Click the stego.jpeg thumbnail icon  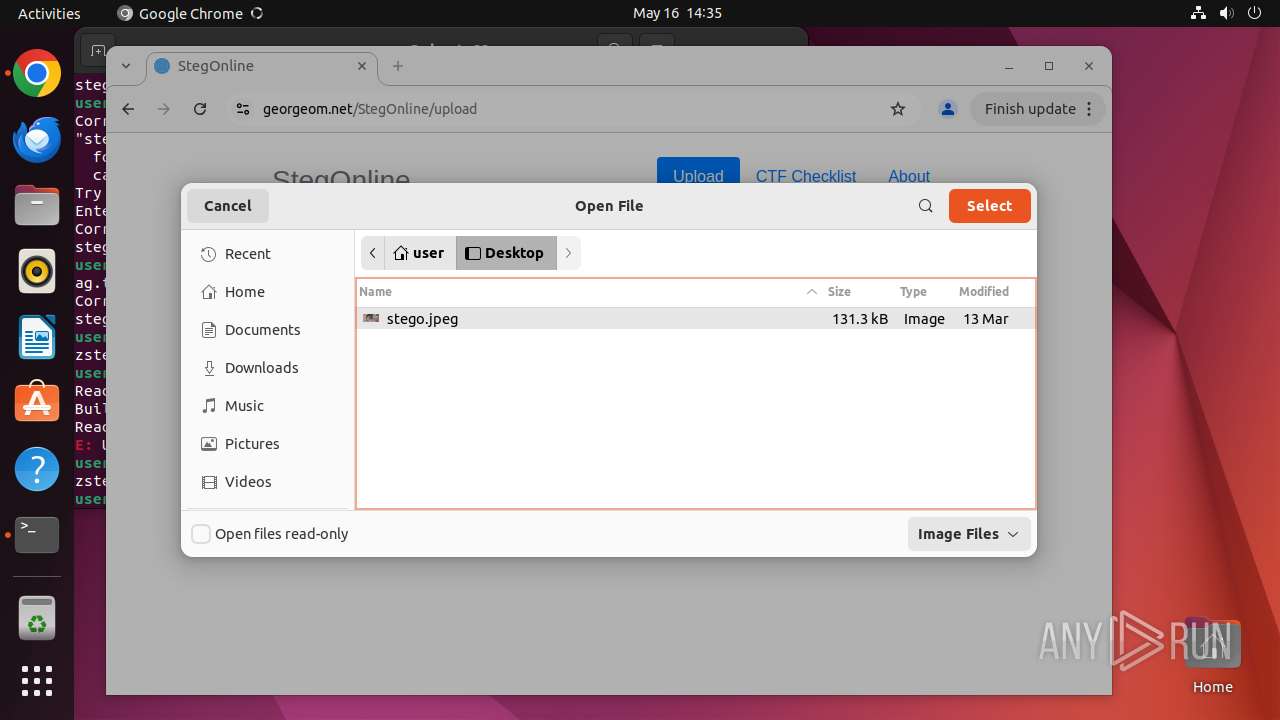point(371,318)
